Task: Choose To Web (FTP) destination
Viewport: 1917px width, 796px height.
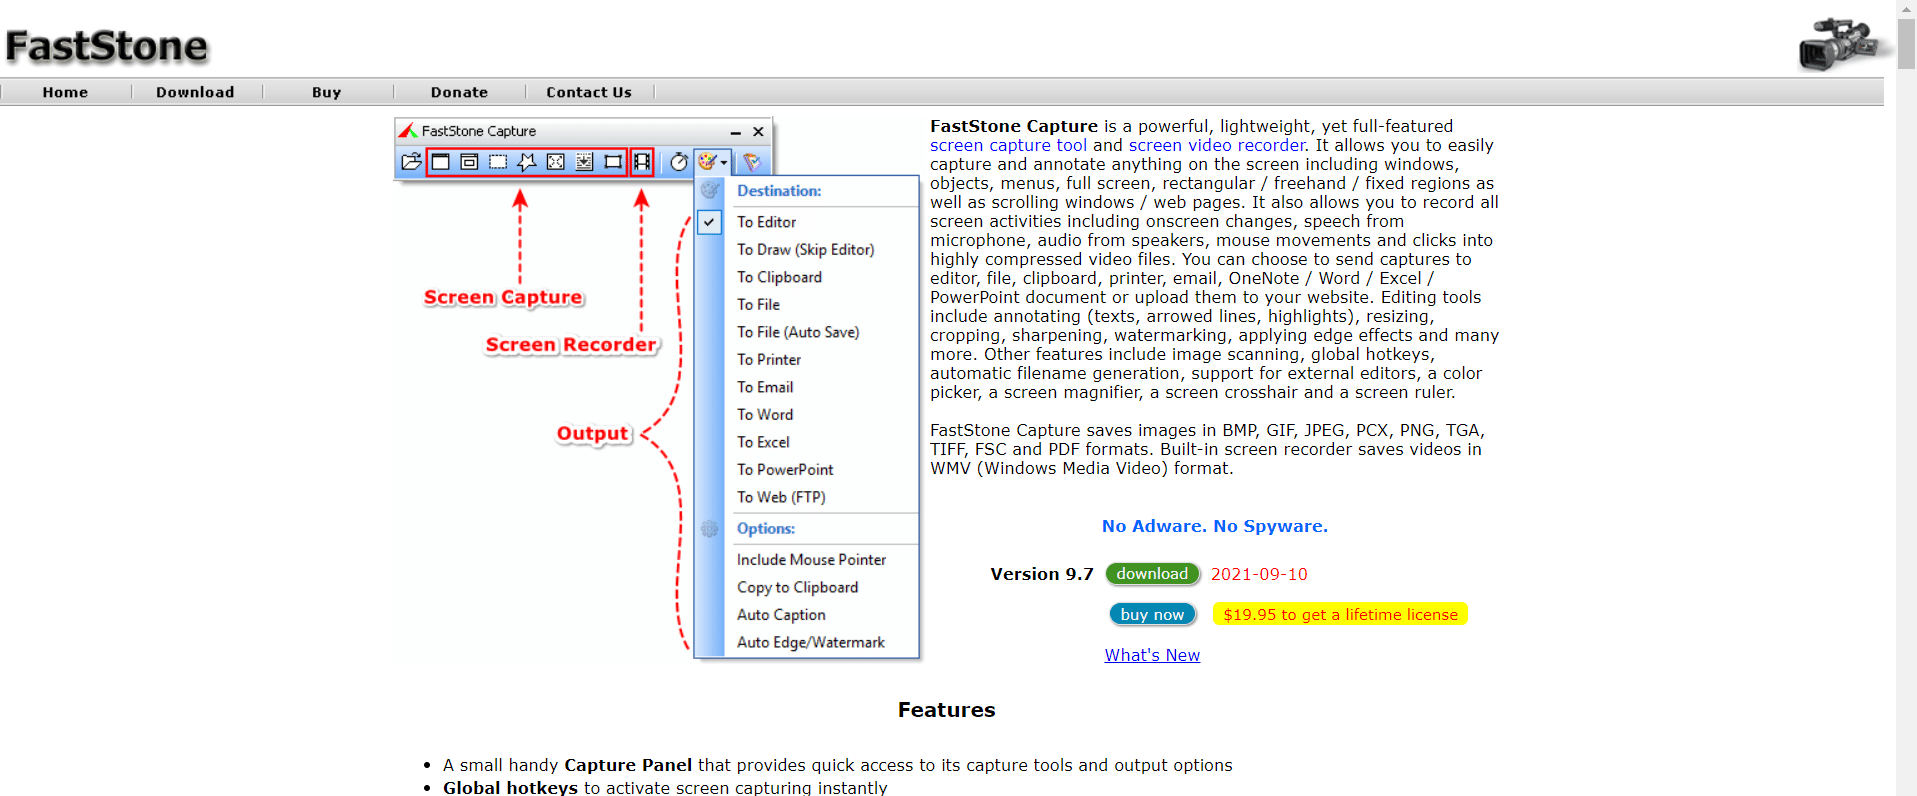Action: click(781, 497)
